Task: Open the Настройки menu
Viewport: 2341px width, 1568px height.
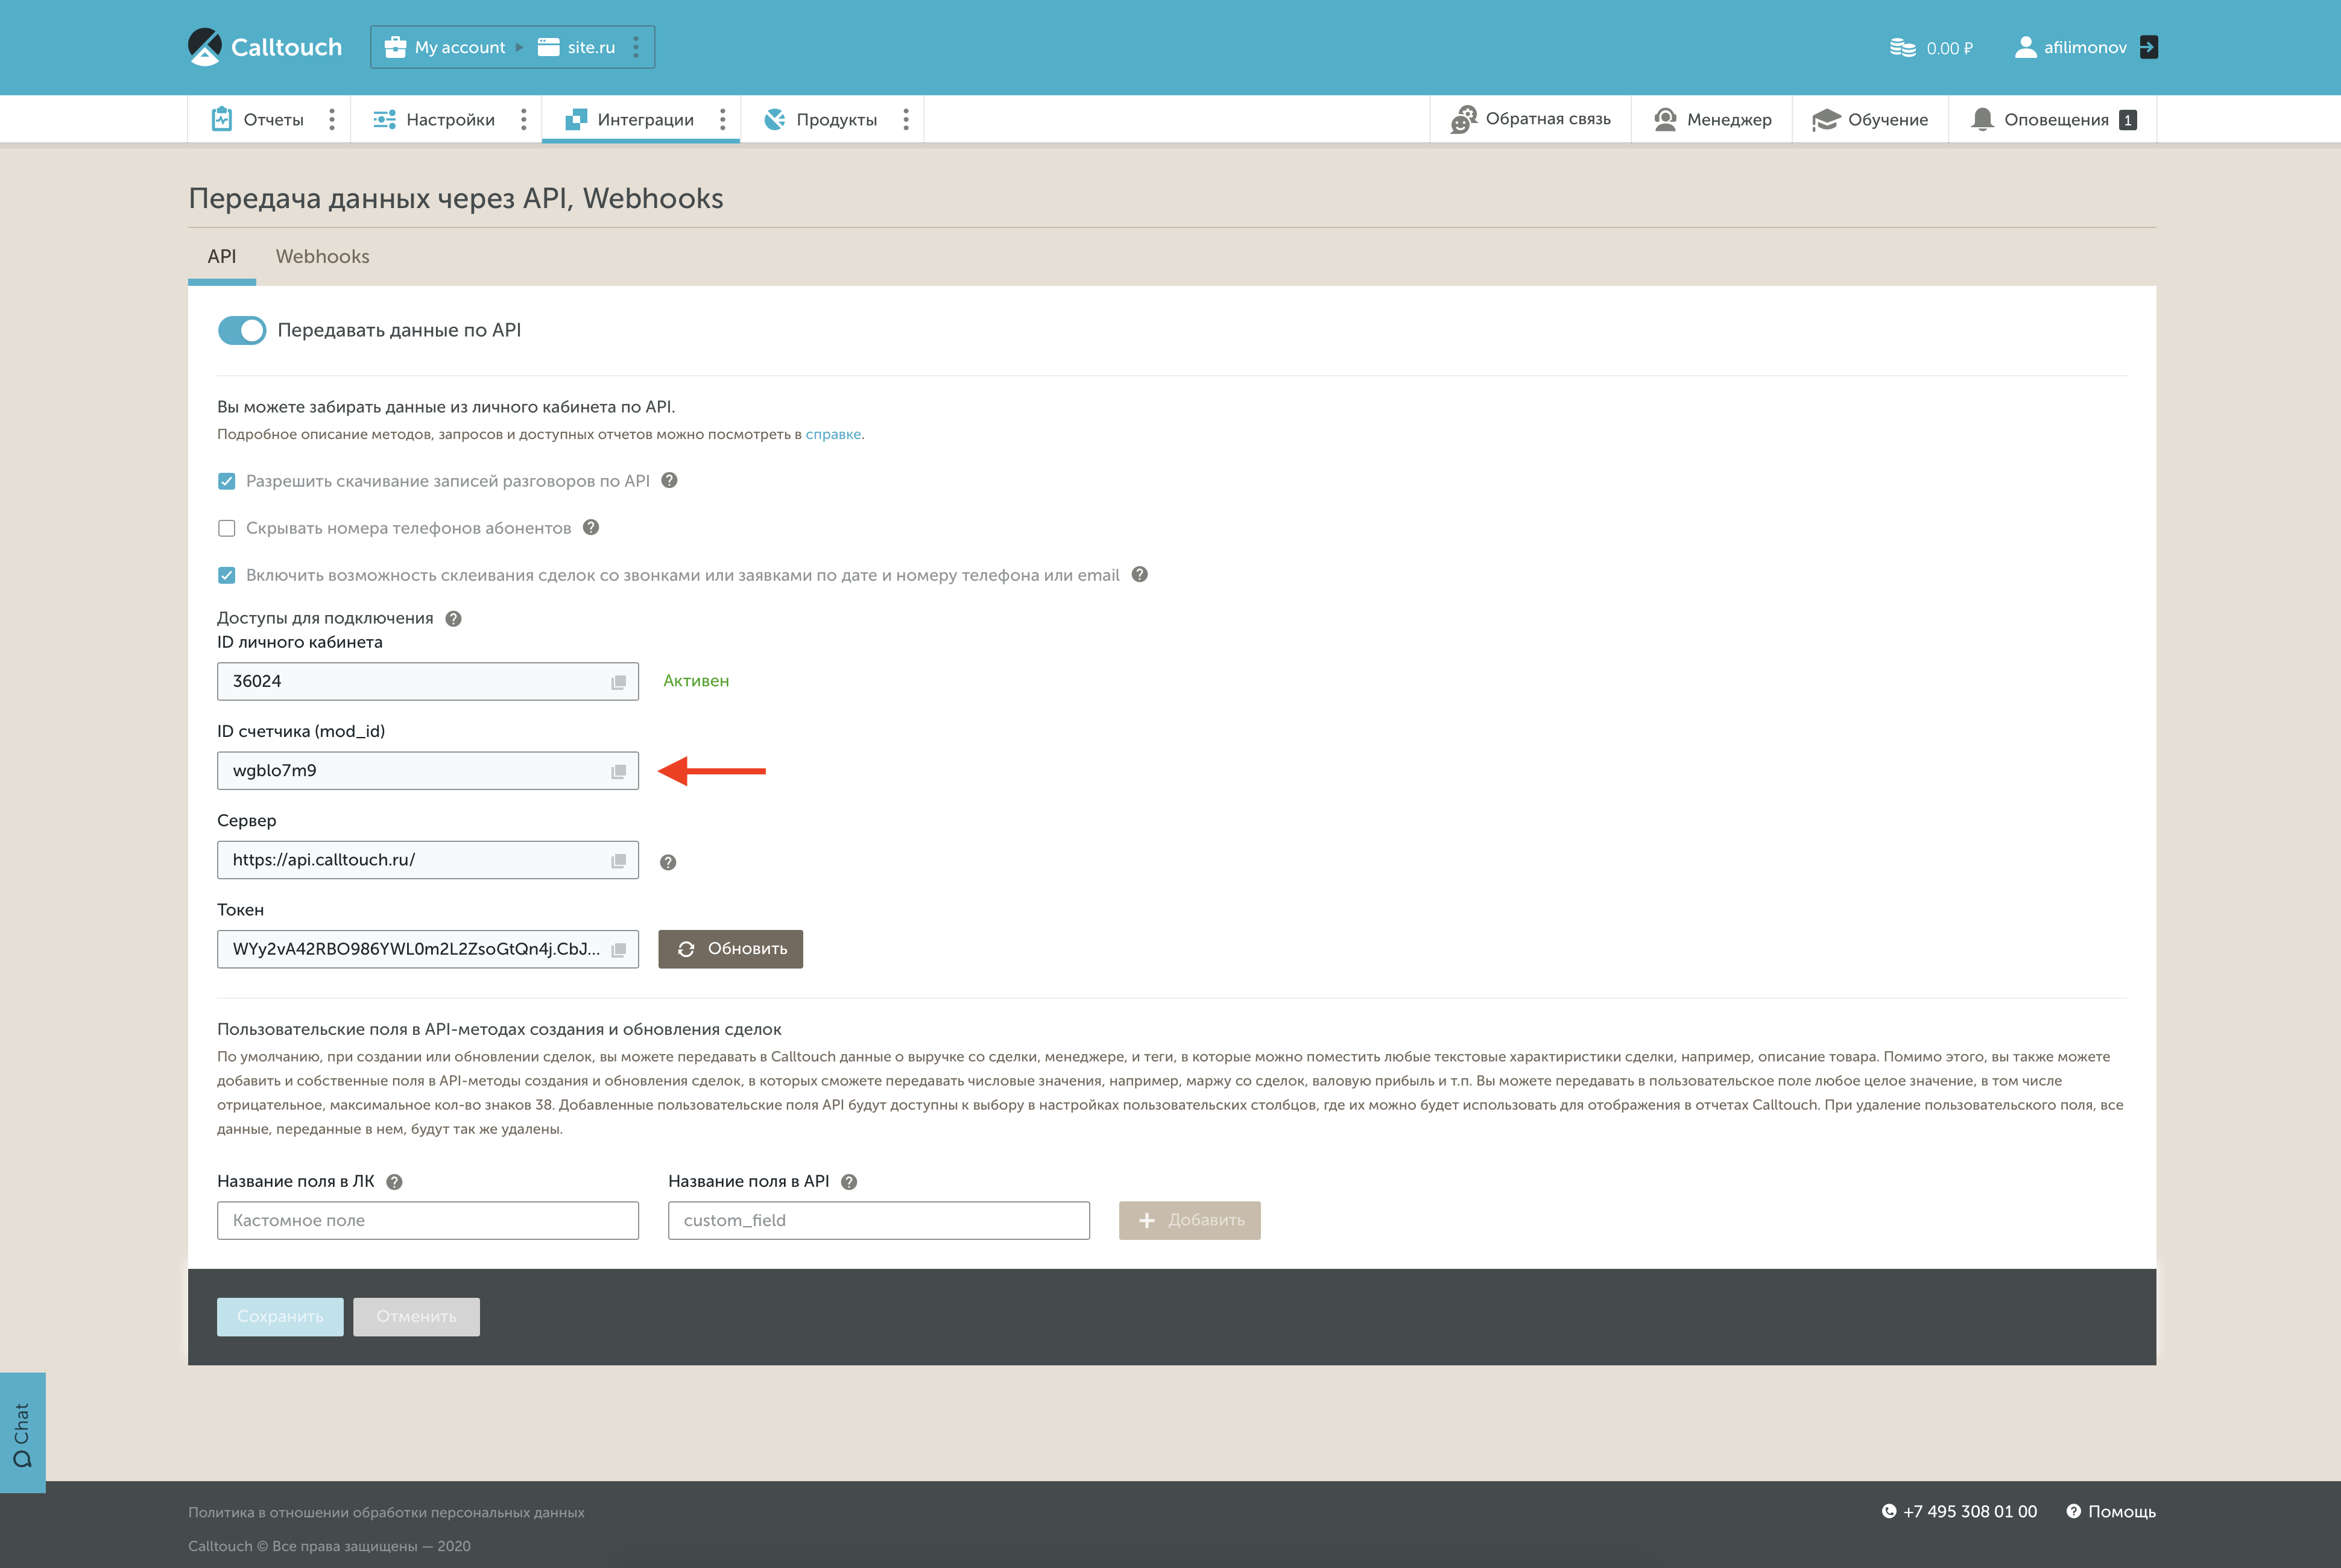Action: click(434, 119)
